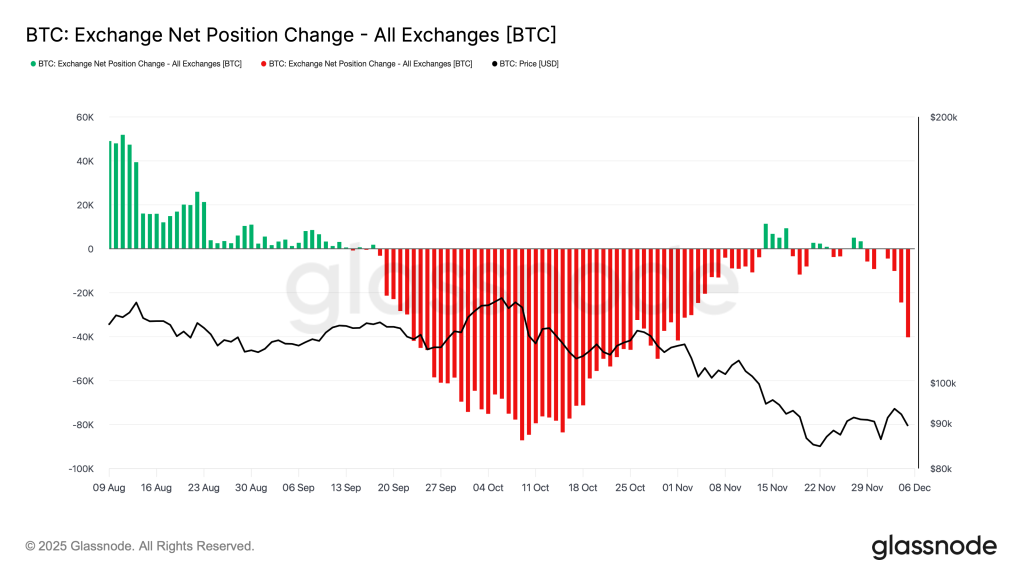Click the 60K left axis label

pyautogui.click(x=85, y=117)
